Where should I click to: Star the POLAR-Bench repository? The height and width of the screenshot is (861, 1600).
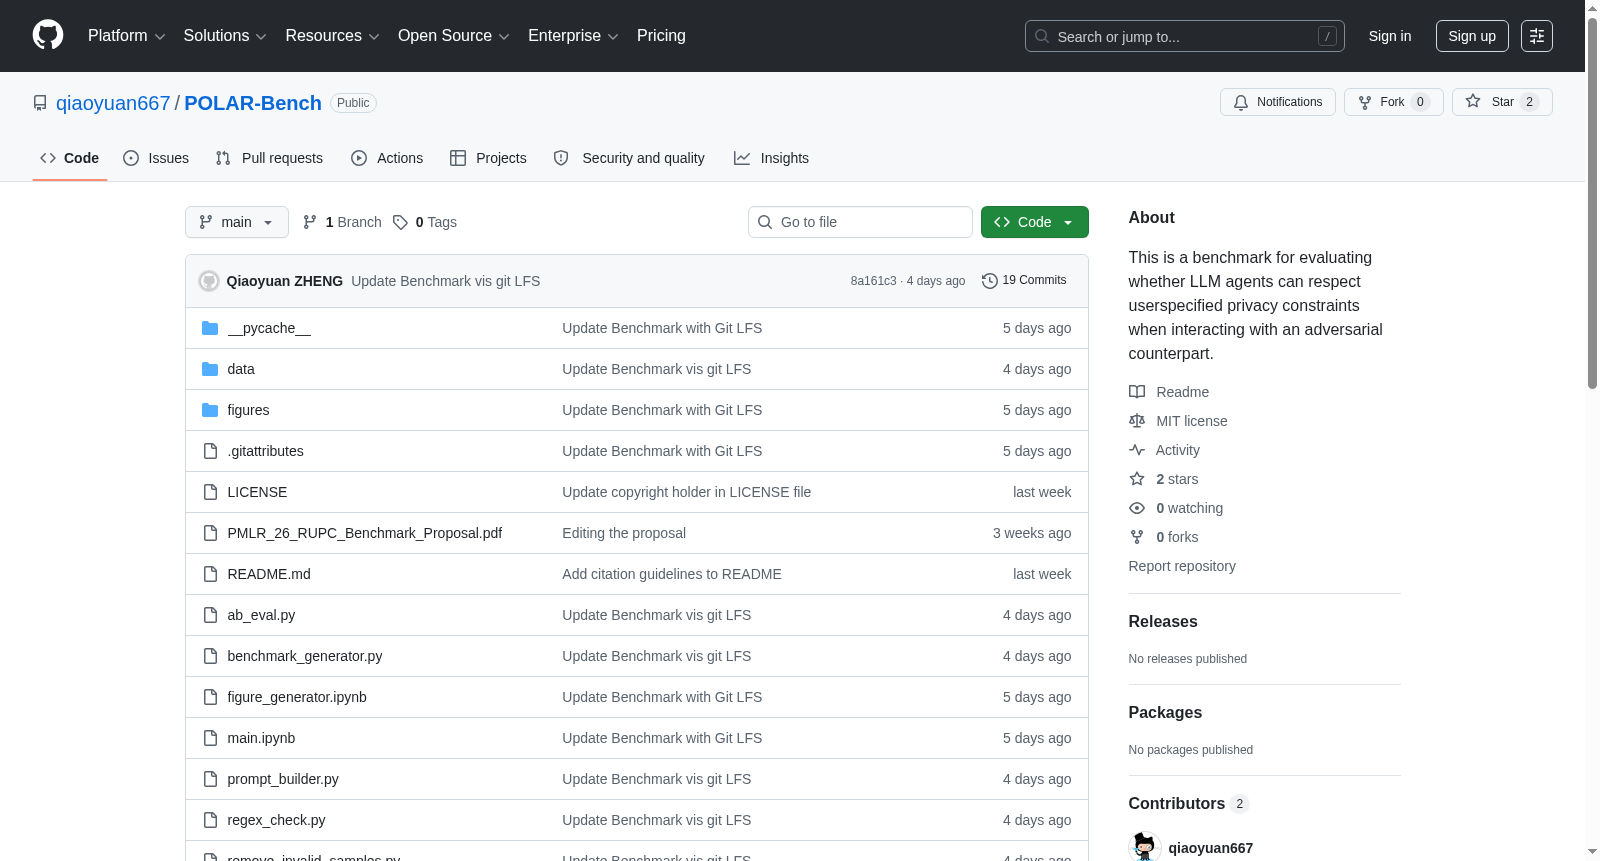[1502, 102]
